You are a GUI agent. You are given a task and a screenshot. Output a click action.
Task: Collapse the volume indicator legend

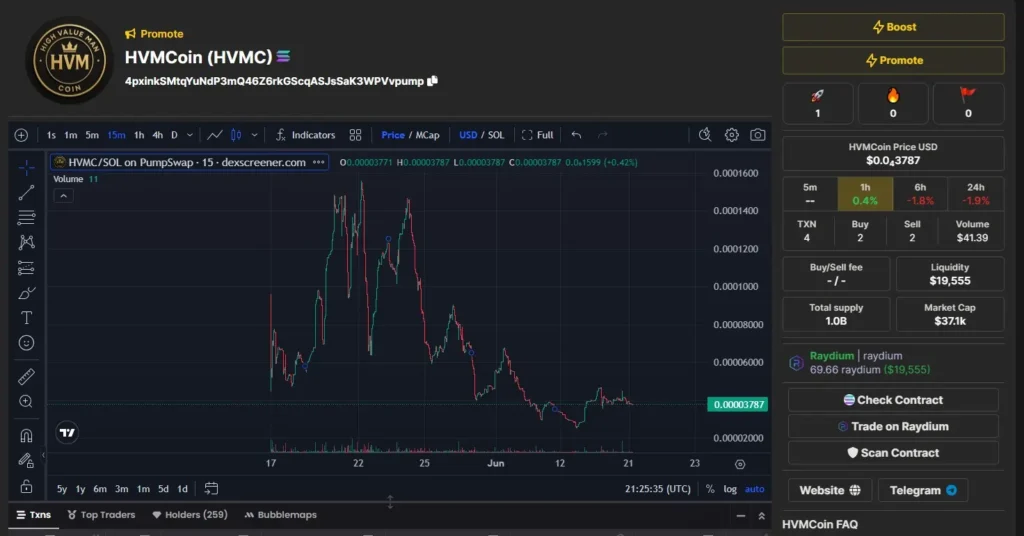click(63, 196)
